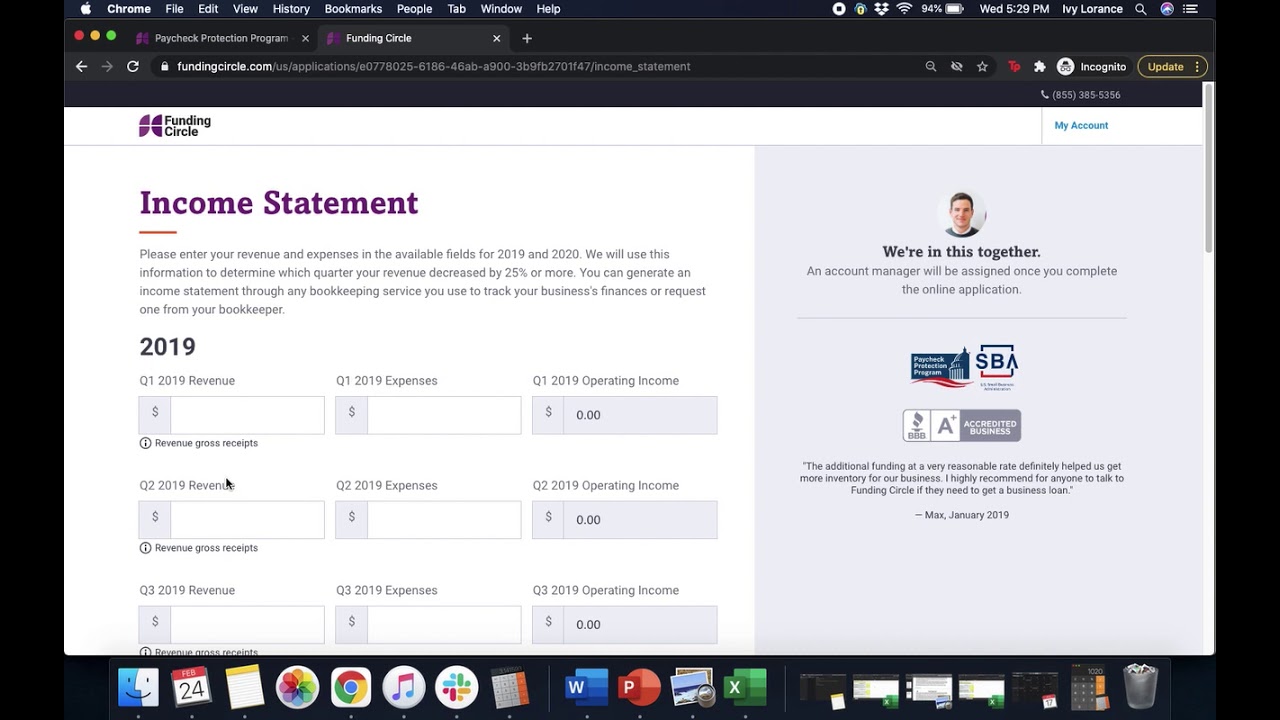
Task: Click the BBB Accredited Business badge
Action: click(x=962, y=425)
